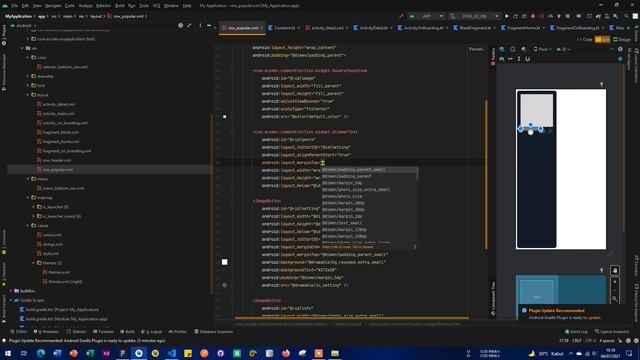Open the Terminal tool window
Screen dimensions: 640x360
(x=104, y=331)
